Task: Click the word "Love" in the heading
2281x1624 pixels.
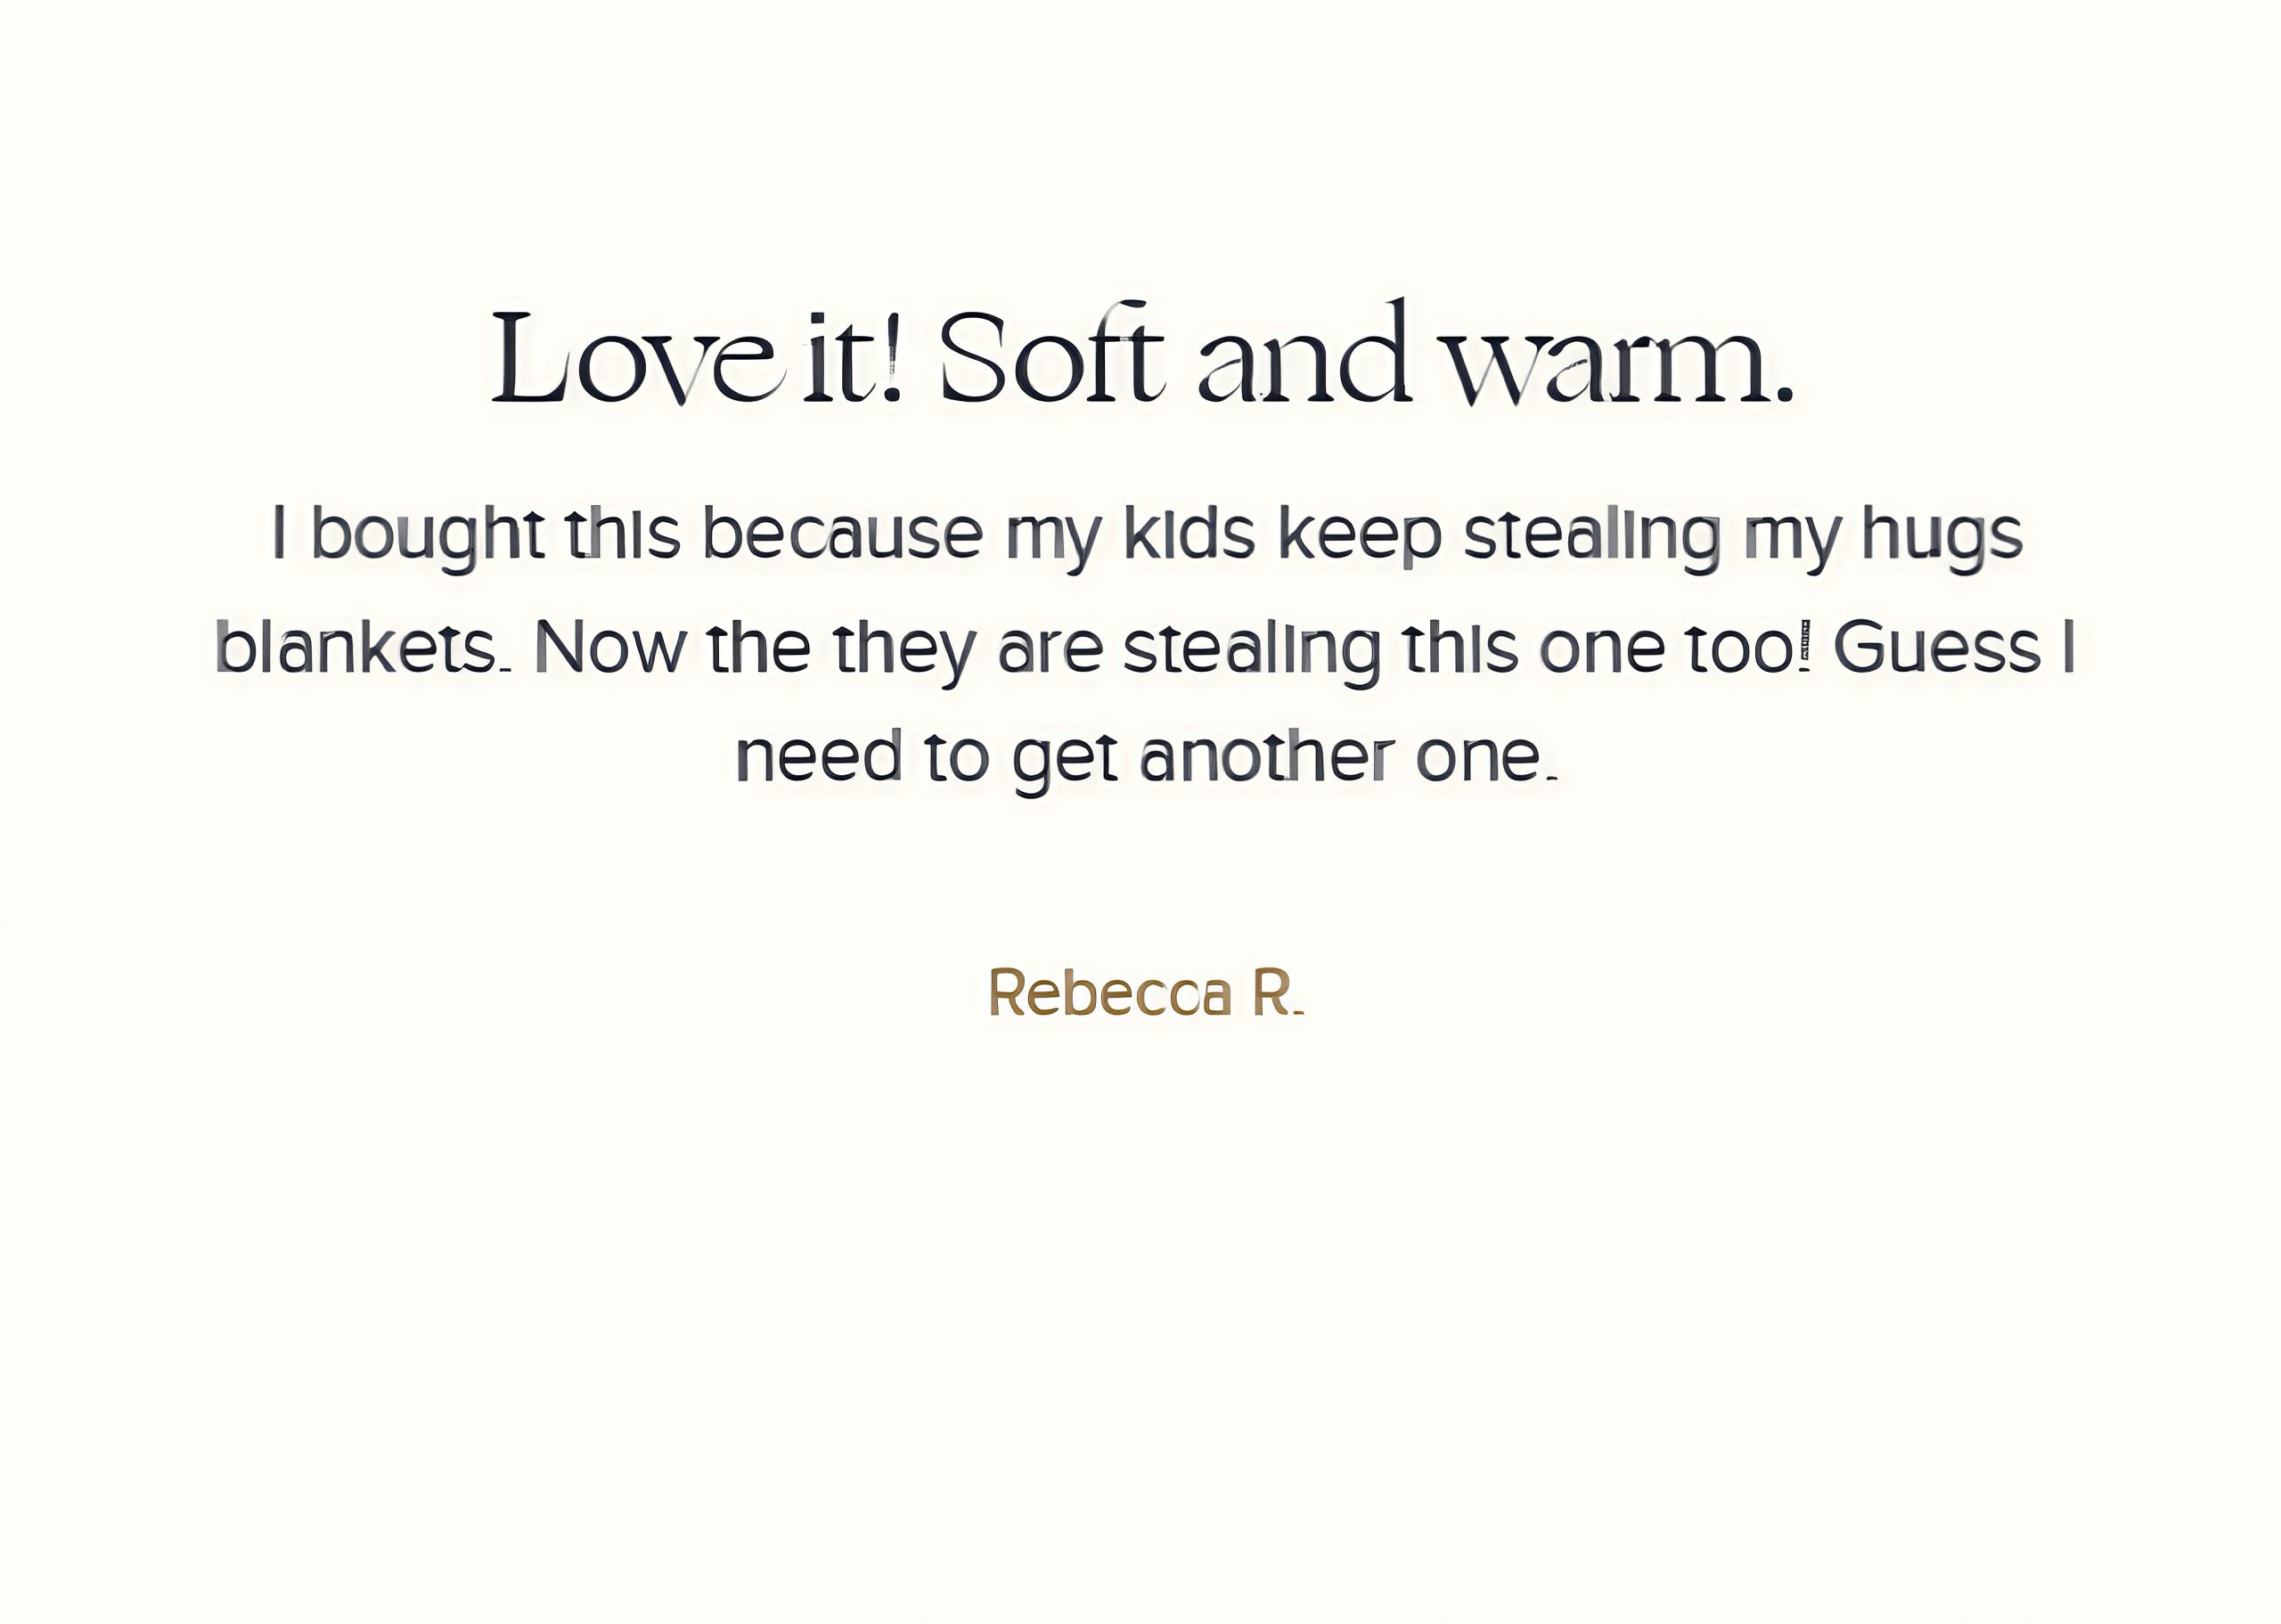Action: pyautogui.click(x=636, y=358)
